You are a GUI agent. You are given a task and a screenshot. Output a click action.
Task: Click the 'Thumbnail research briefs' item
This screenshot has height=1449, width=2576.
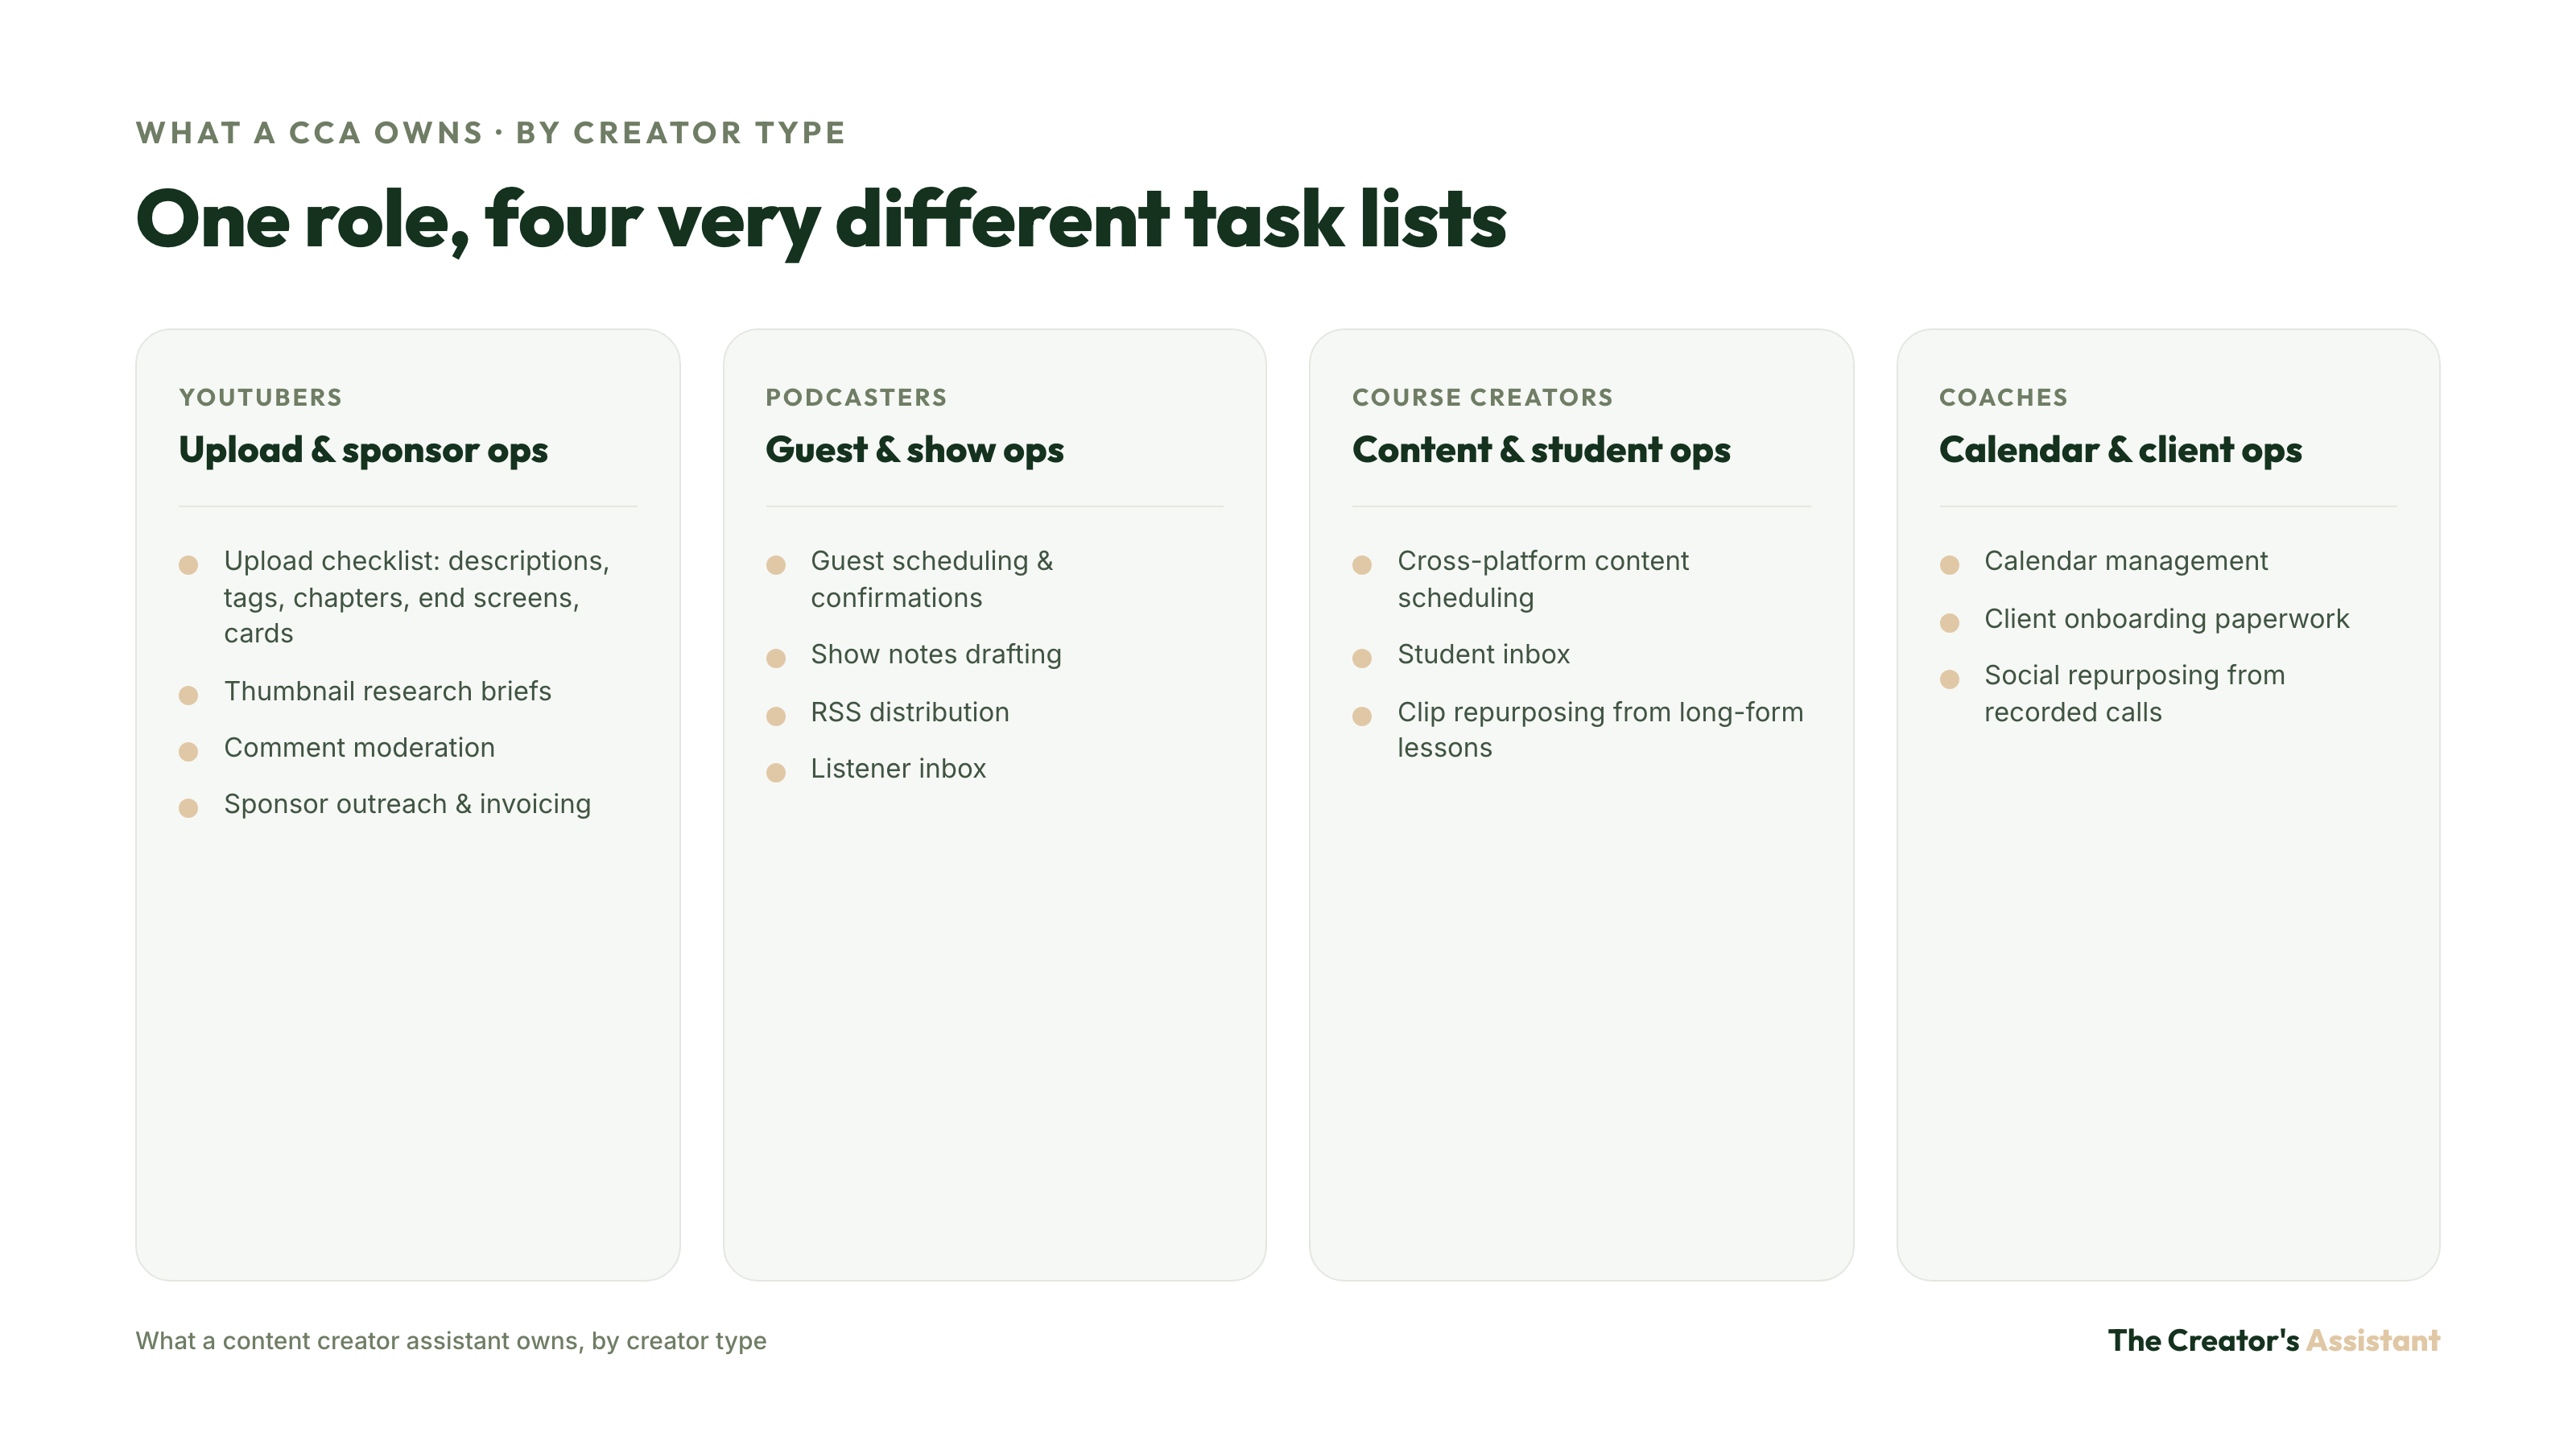[x=388, y=691]
